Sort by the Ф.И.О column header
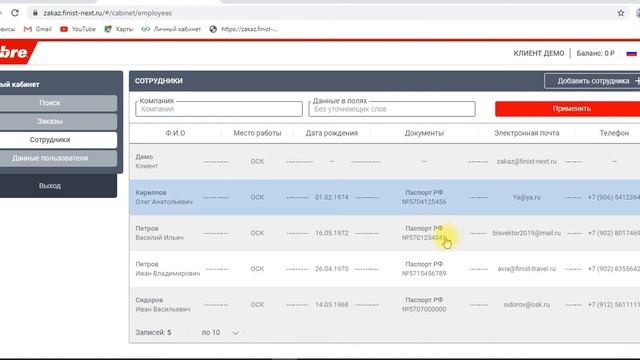The width and height of the screenshot is (640, 360). (x=175, y=133)
